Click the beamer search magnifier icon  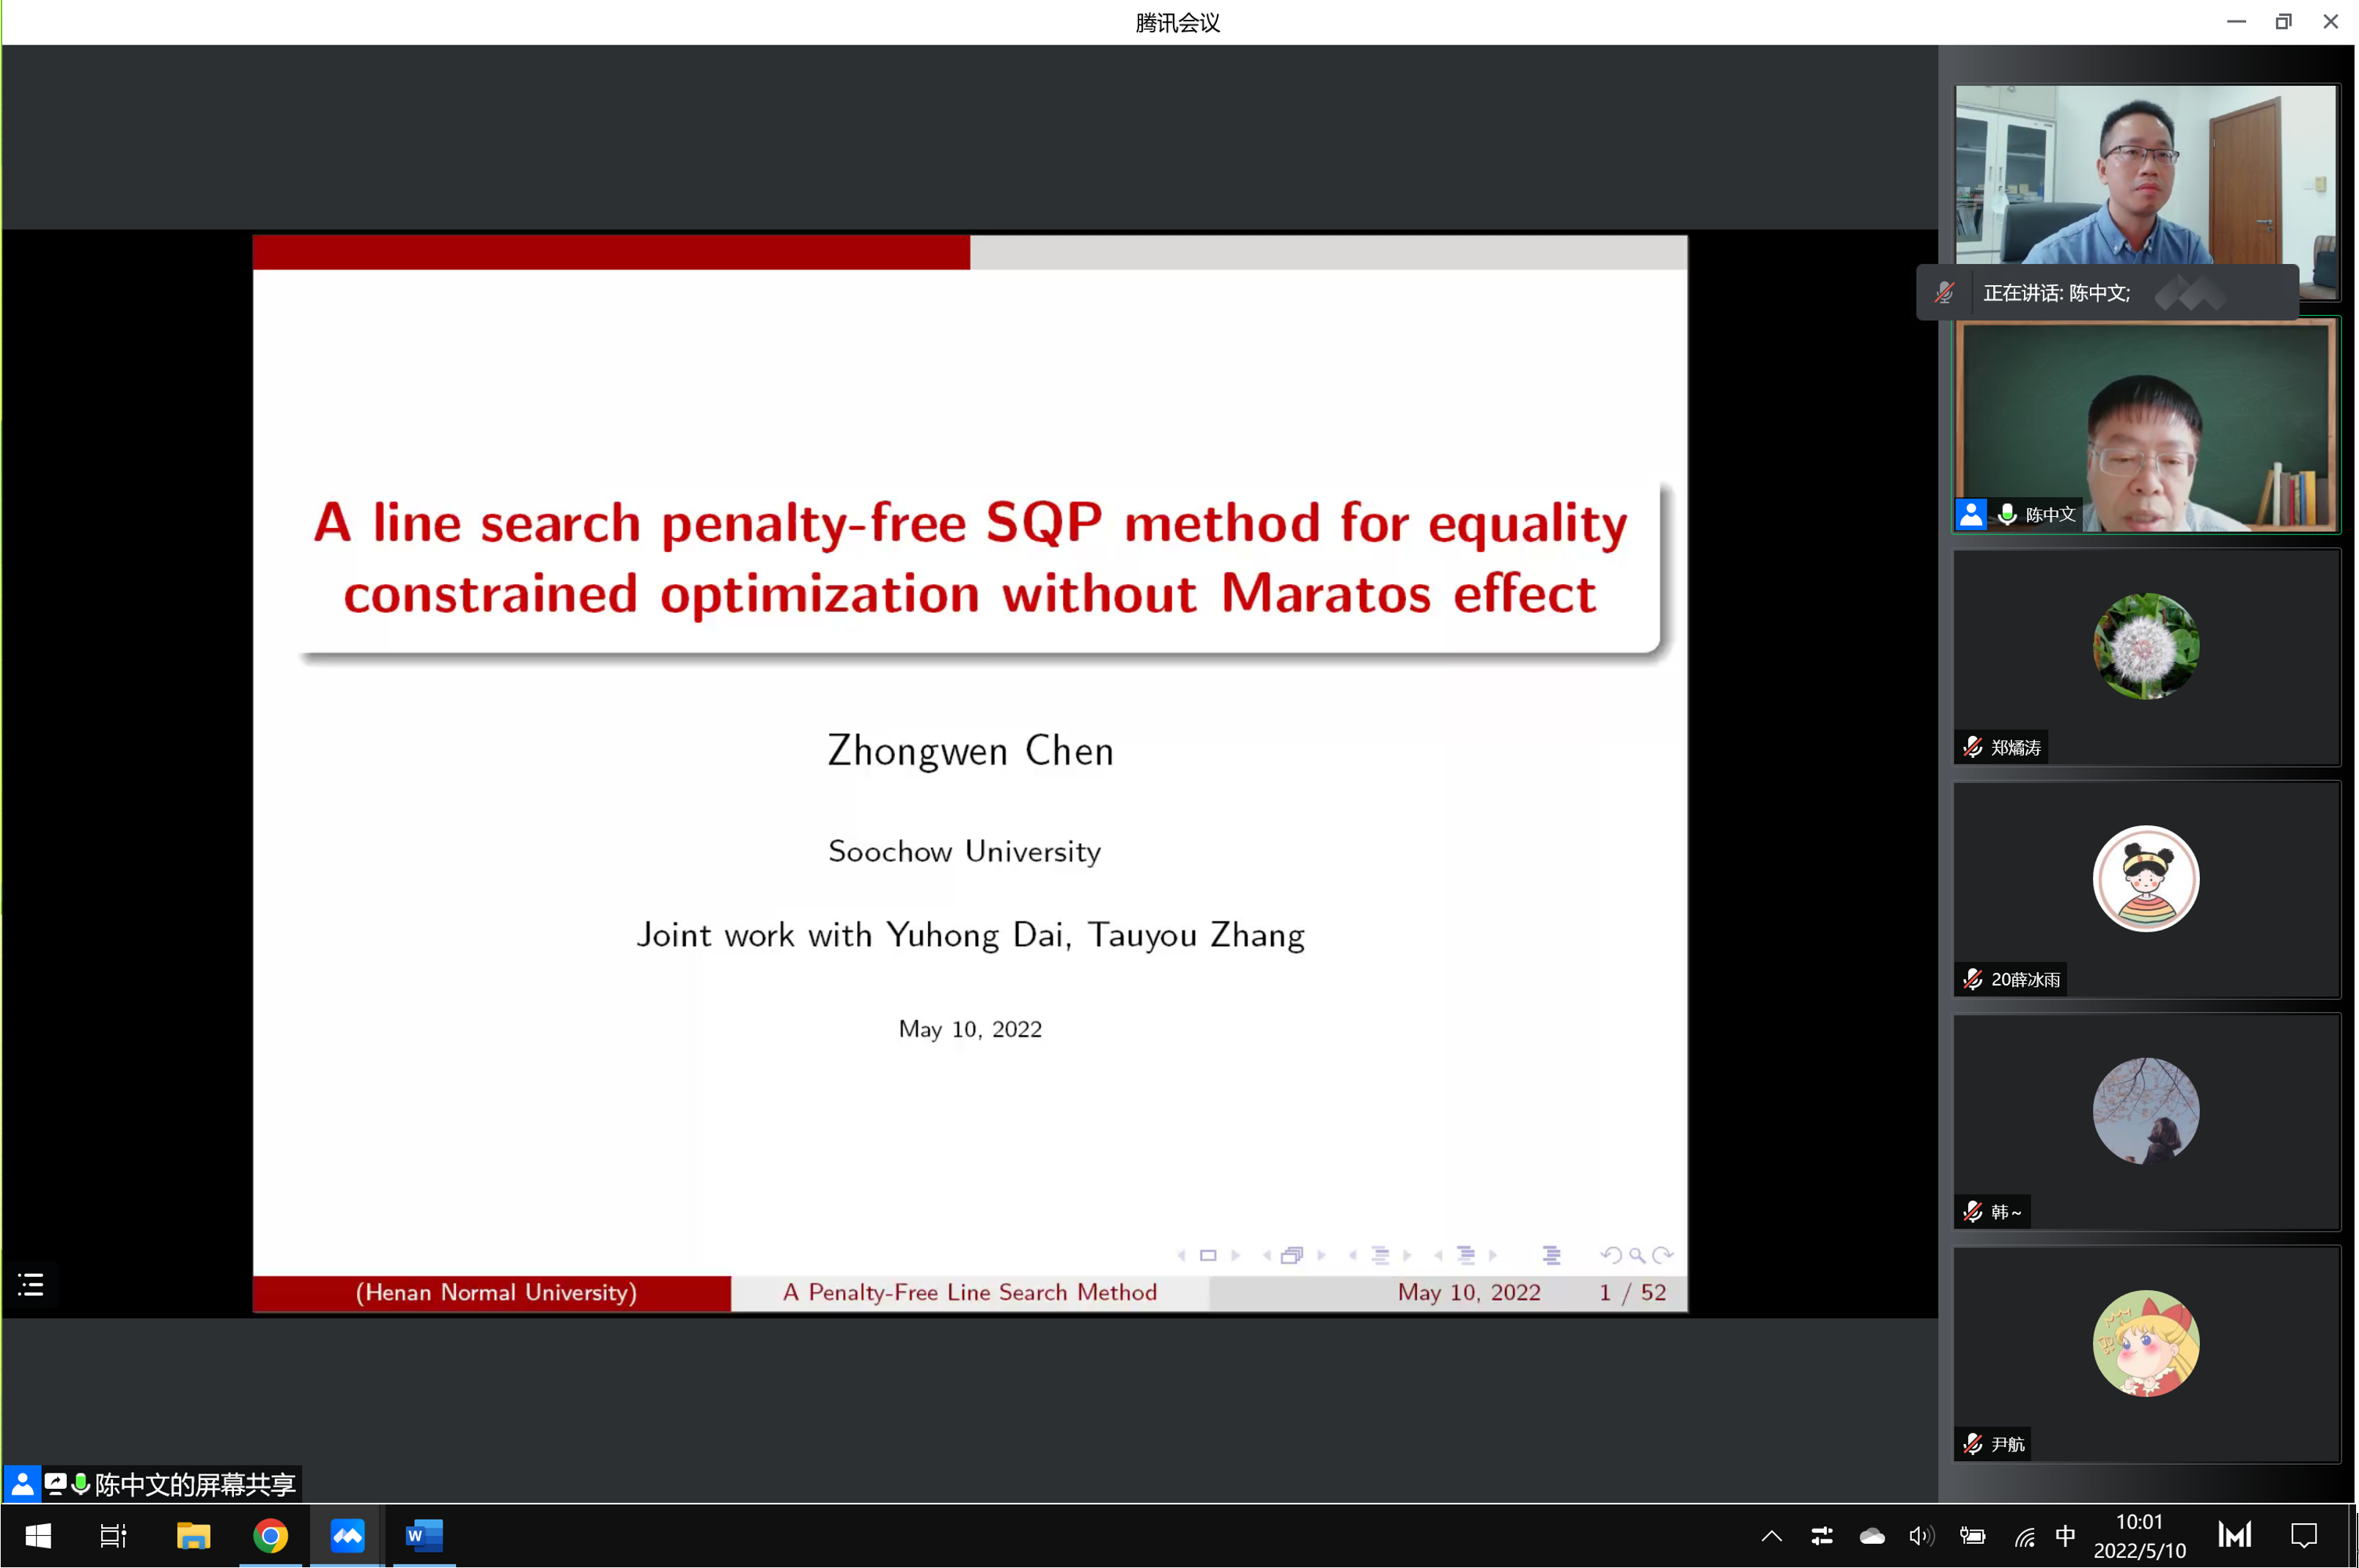coord(1636,1255)
